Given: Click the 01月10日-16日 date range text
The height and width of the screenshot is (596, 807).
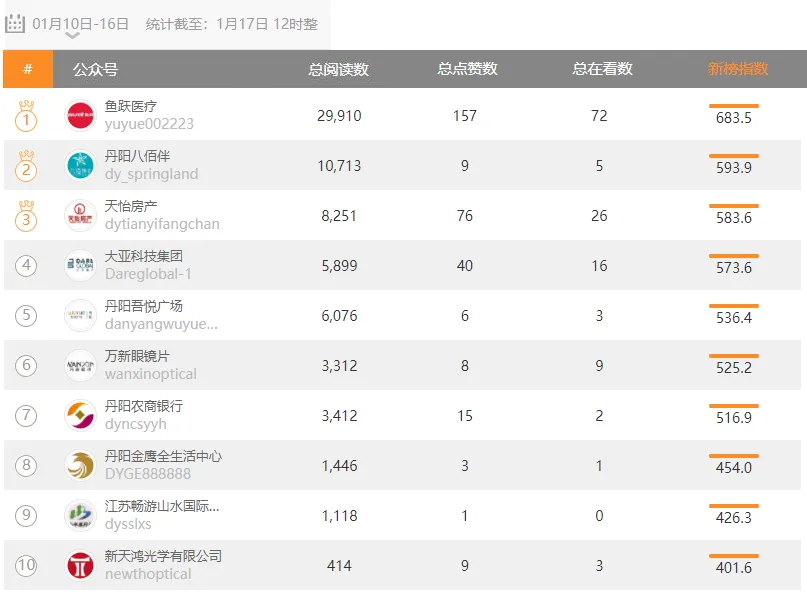Looking at the screenshot, I should pos(80,24).
